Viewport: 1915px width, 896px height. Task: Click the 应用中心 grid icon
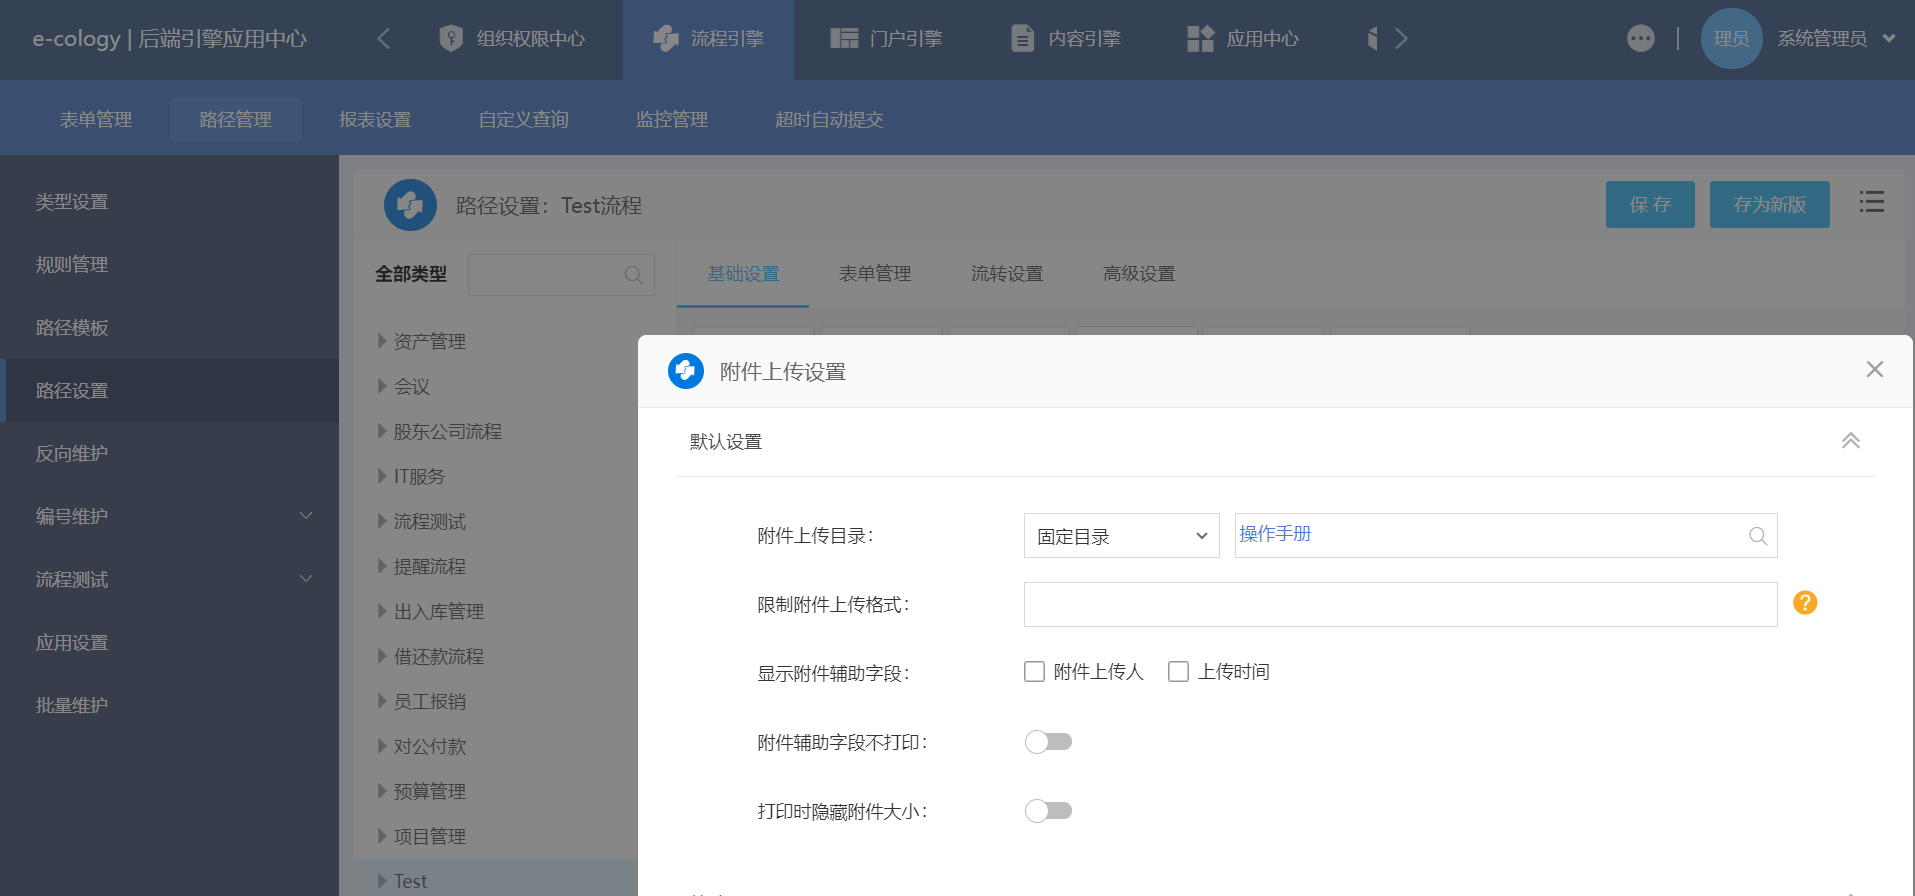click(1200, 39)
